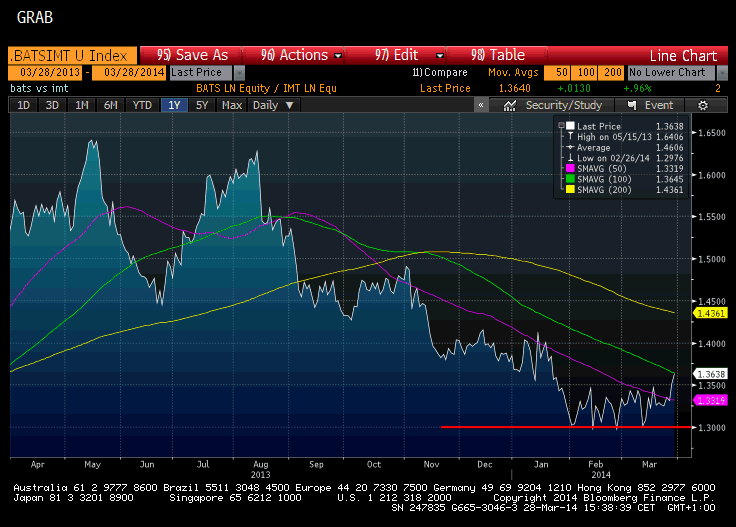Click the .BATSIMT U Index ticker field
The height and width of the screenshot is (527, 736).
(73, 55)
